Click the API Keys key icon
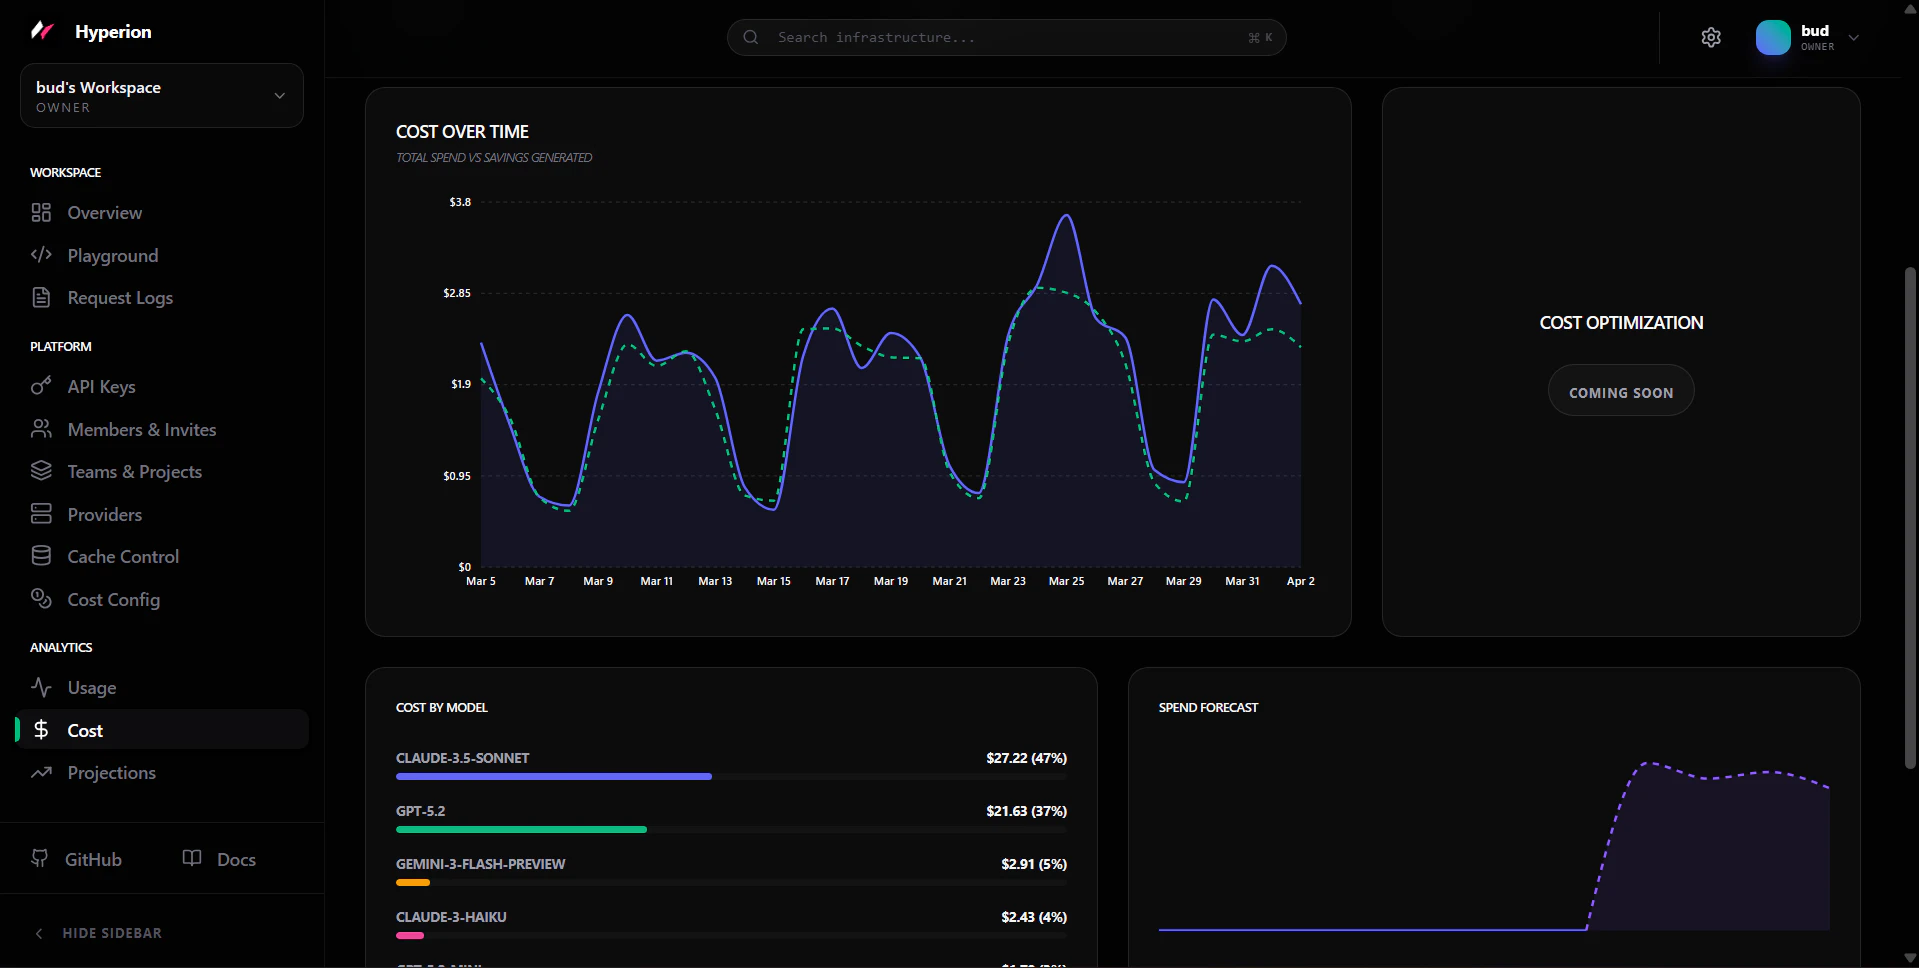 click(x=41, y=386)
